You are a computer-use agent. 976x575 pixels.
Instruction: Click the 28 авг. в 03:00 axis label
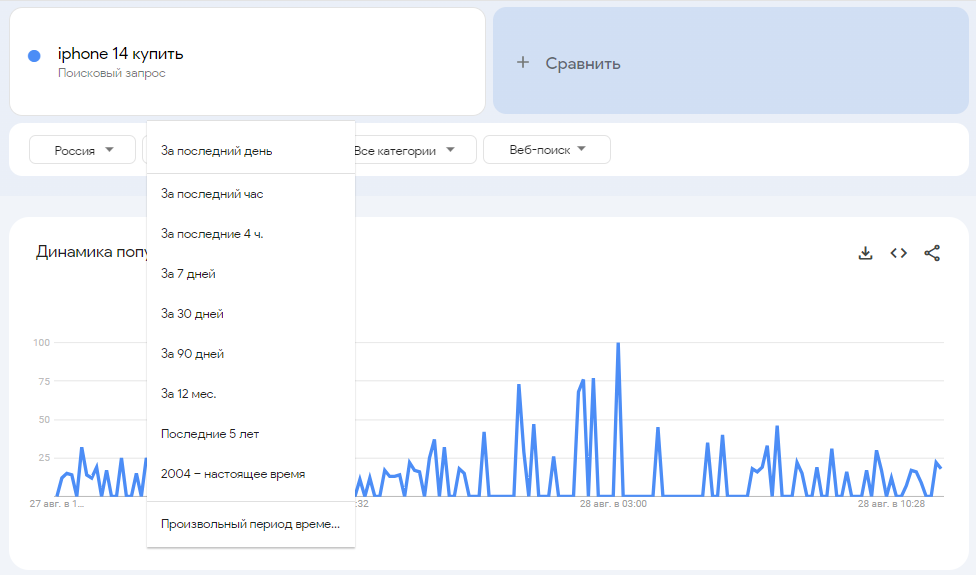[x=613, y=503]
